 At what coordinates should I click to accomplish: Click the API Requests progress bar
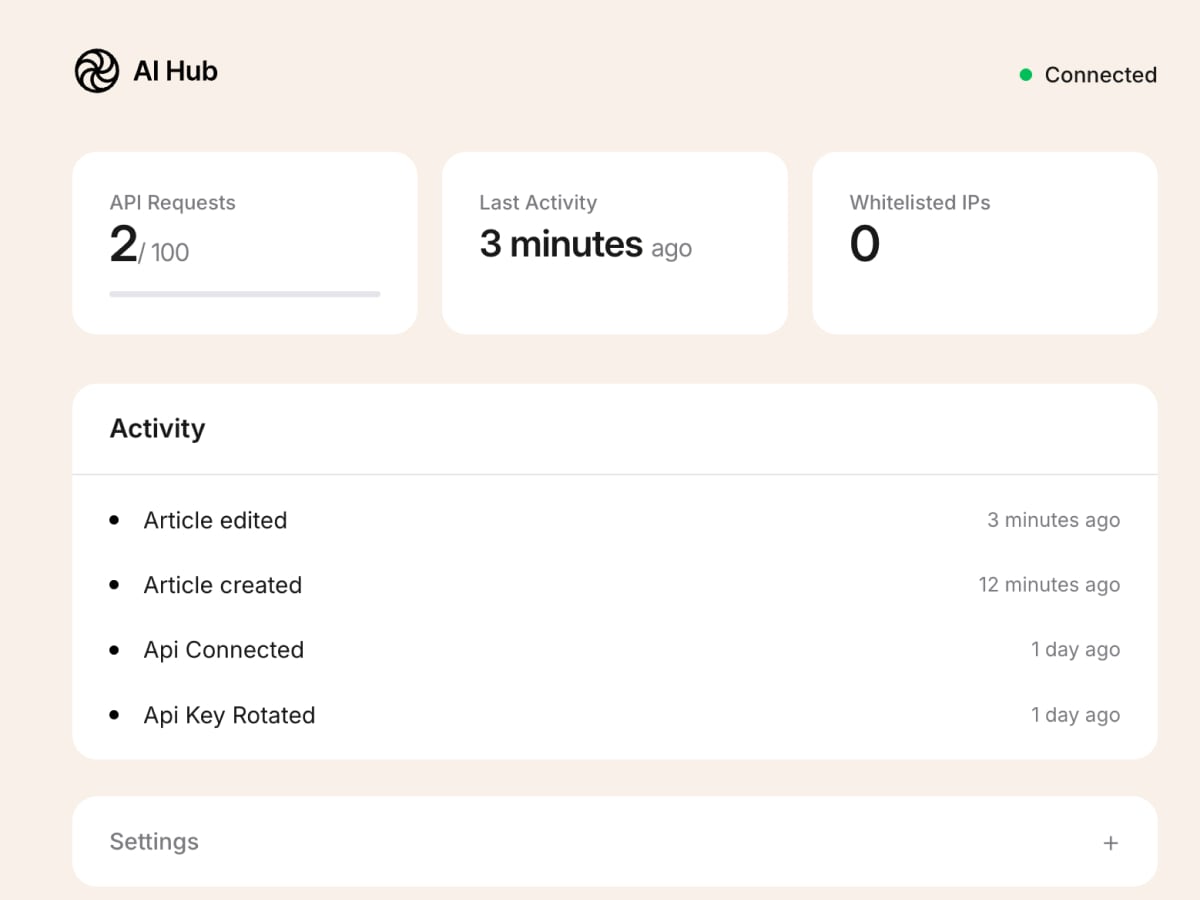[x=244, y=294]
